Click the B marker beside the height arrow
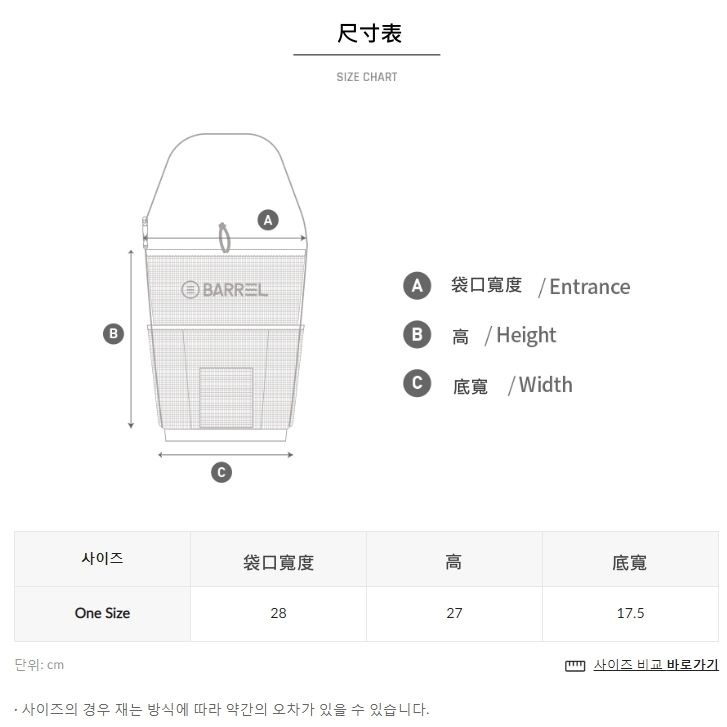Screen dimensions: 727x727 pos(113,334)
